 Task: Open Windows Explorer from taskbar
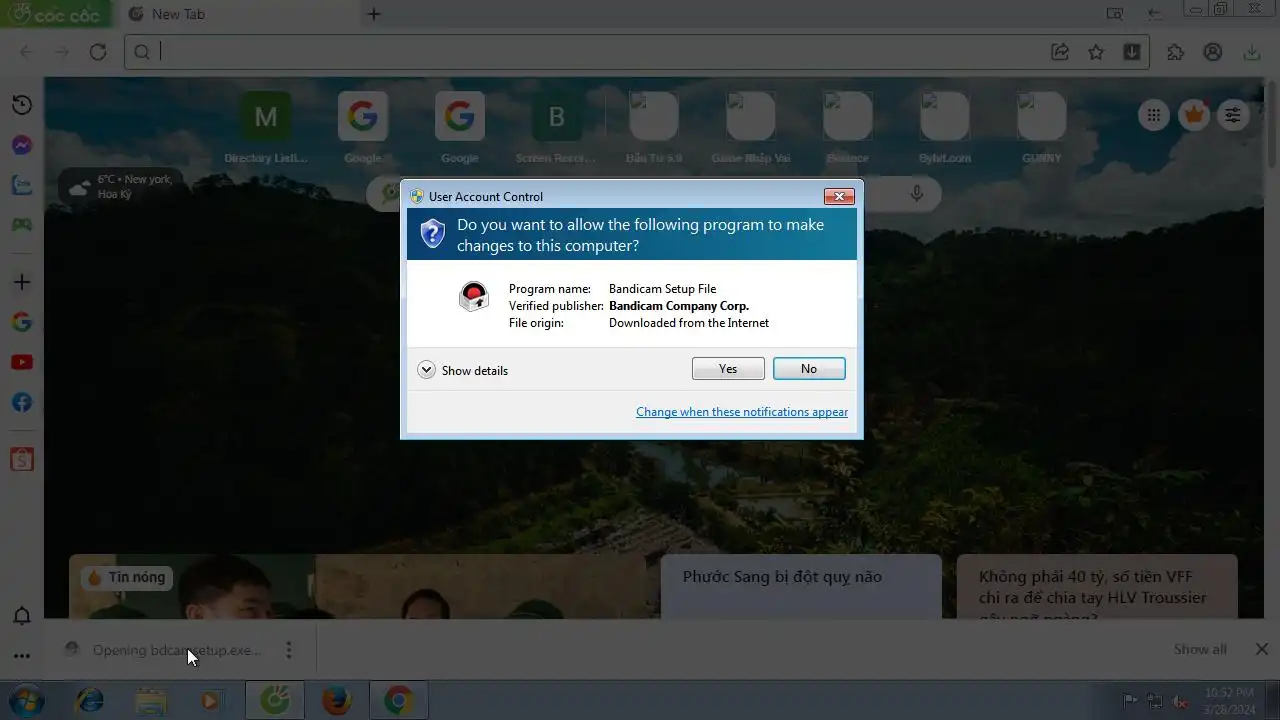[x=151, y=701]
